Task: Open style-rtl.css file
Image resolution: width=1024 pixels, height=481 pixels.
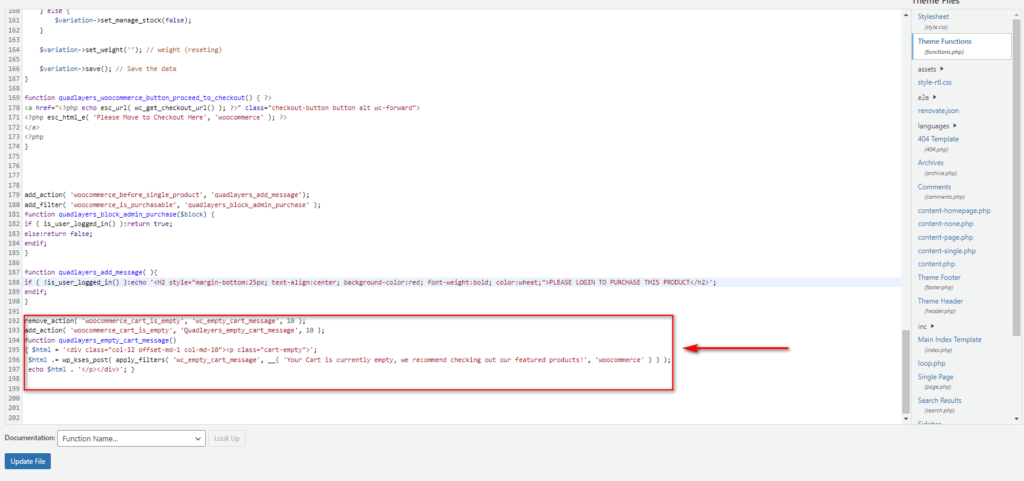Action: [935, 82]
